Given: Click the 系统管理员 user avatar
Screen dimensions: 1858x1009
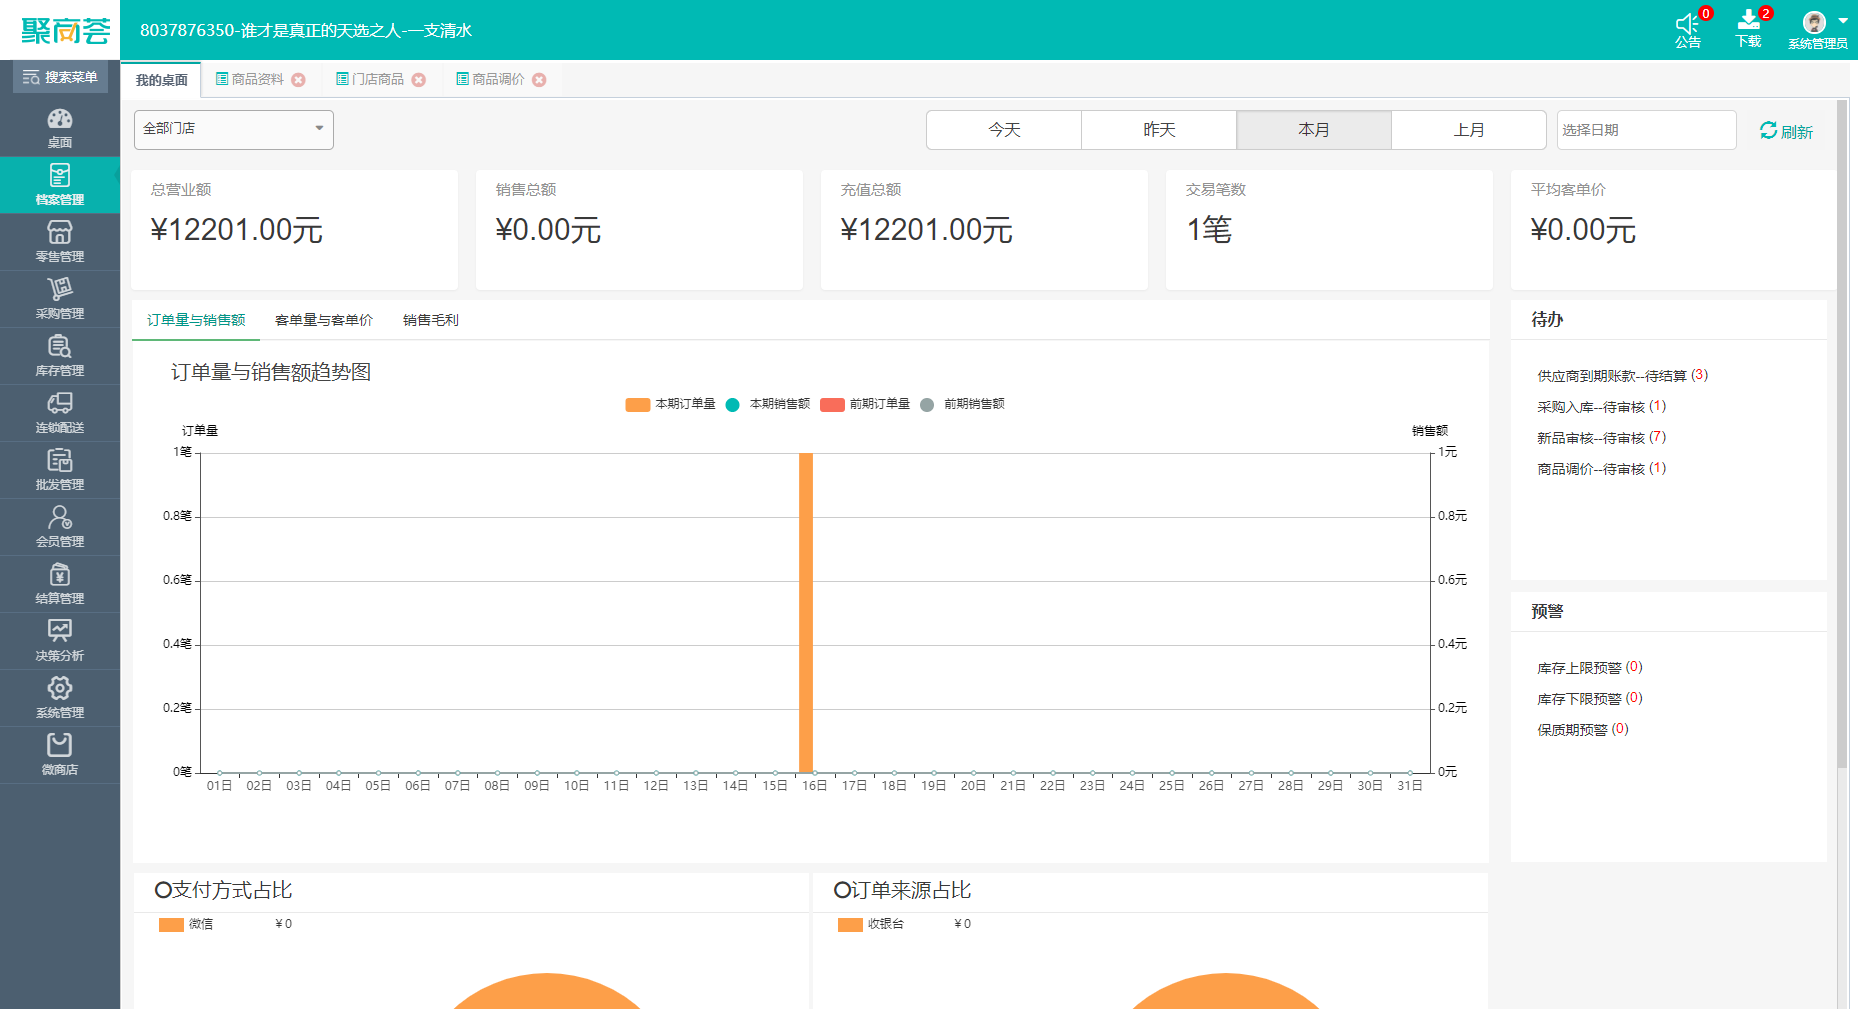Looking at the screenshot, I should tap(1814, 22).
